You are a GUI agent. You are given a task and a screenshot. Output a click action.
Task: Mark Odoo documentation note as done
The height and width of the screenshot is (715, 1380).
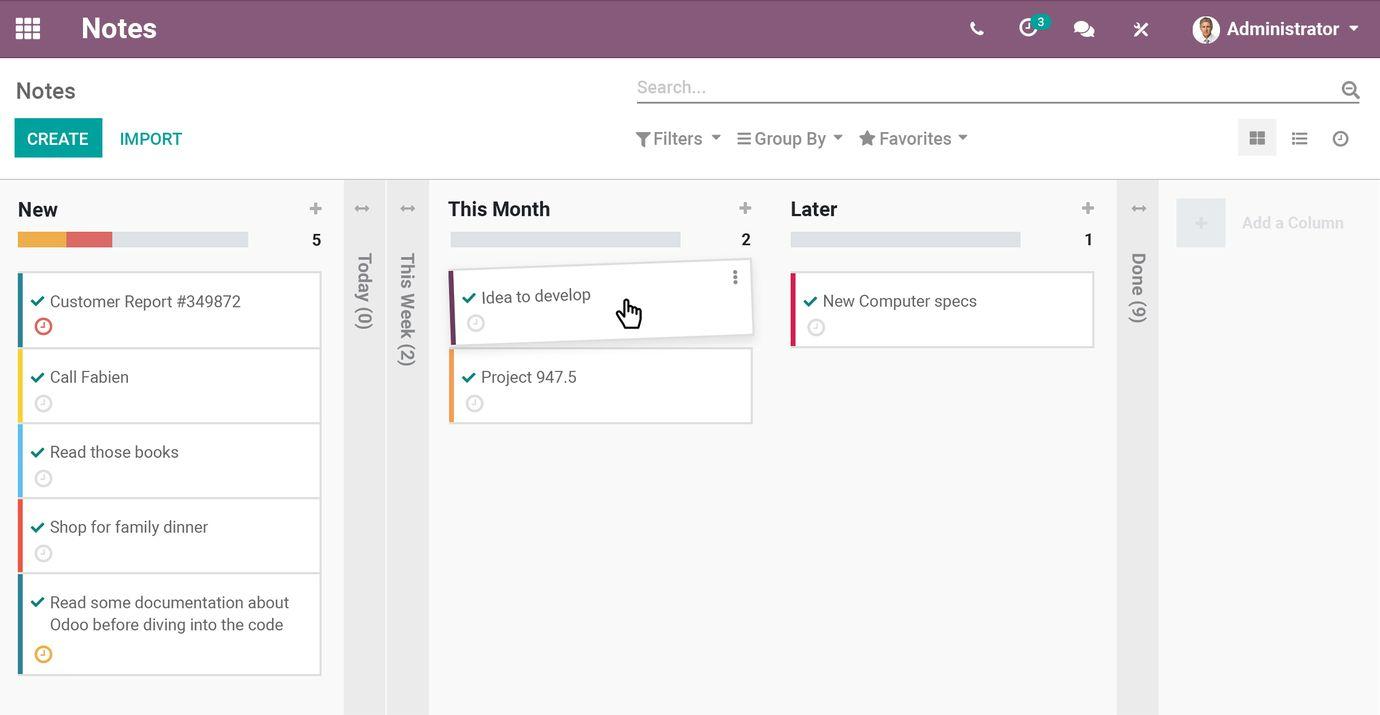38,602
